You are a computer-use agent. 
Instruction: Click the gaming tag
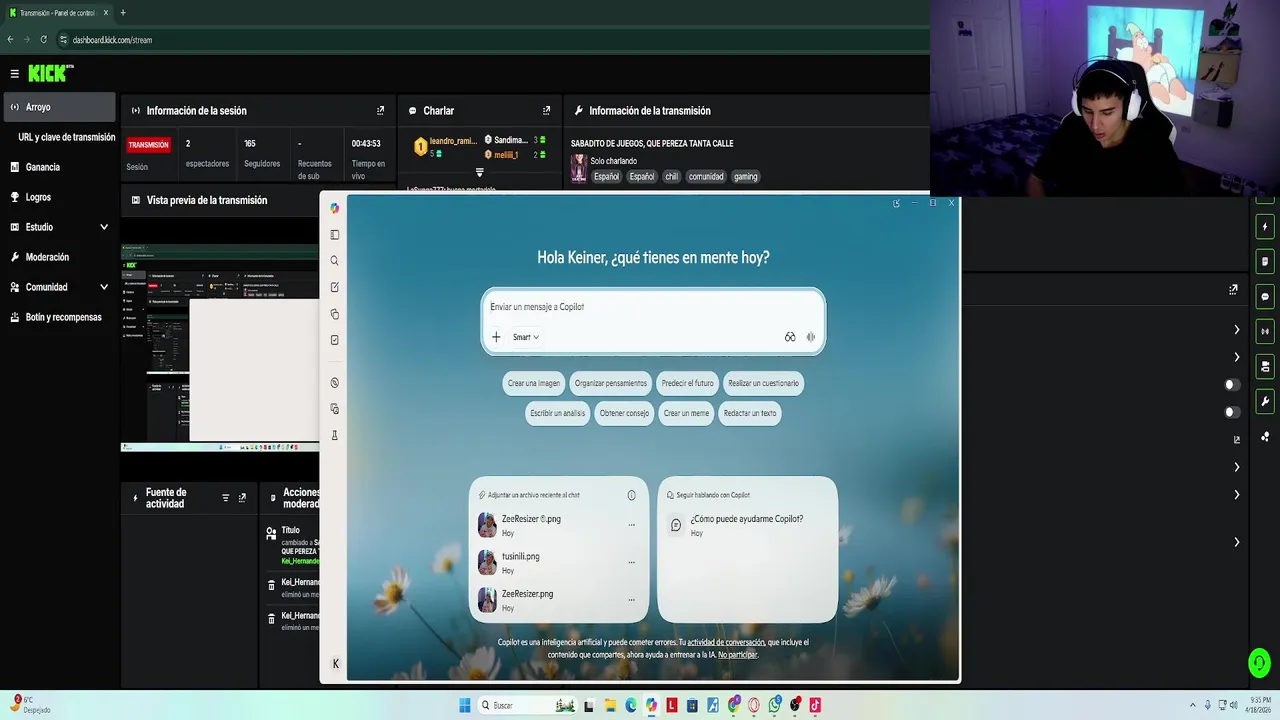(x=746, y=177)
